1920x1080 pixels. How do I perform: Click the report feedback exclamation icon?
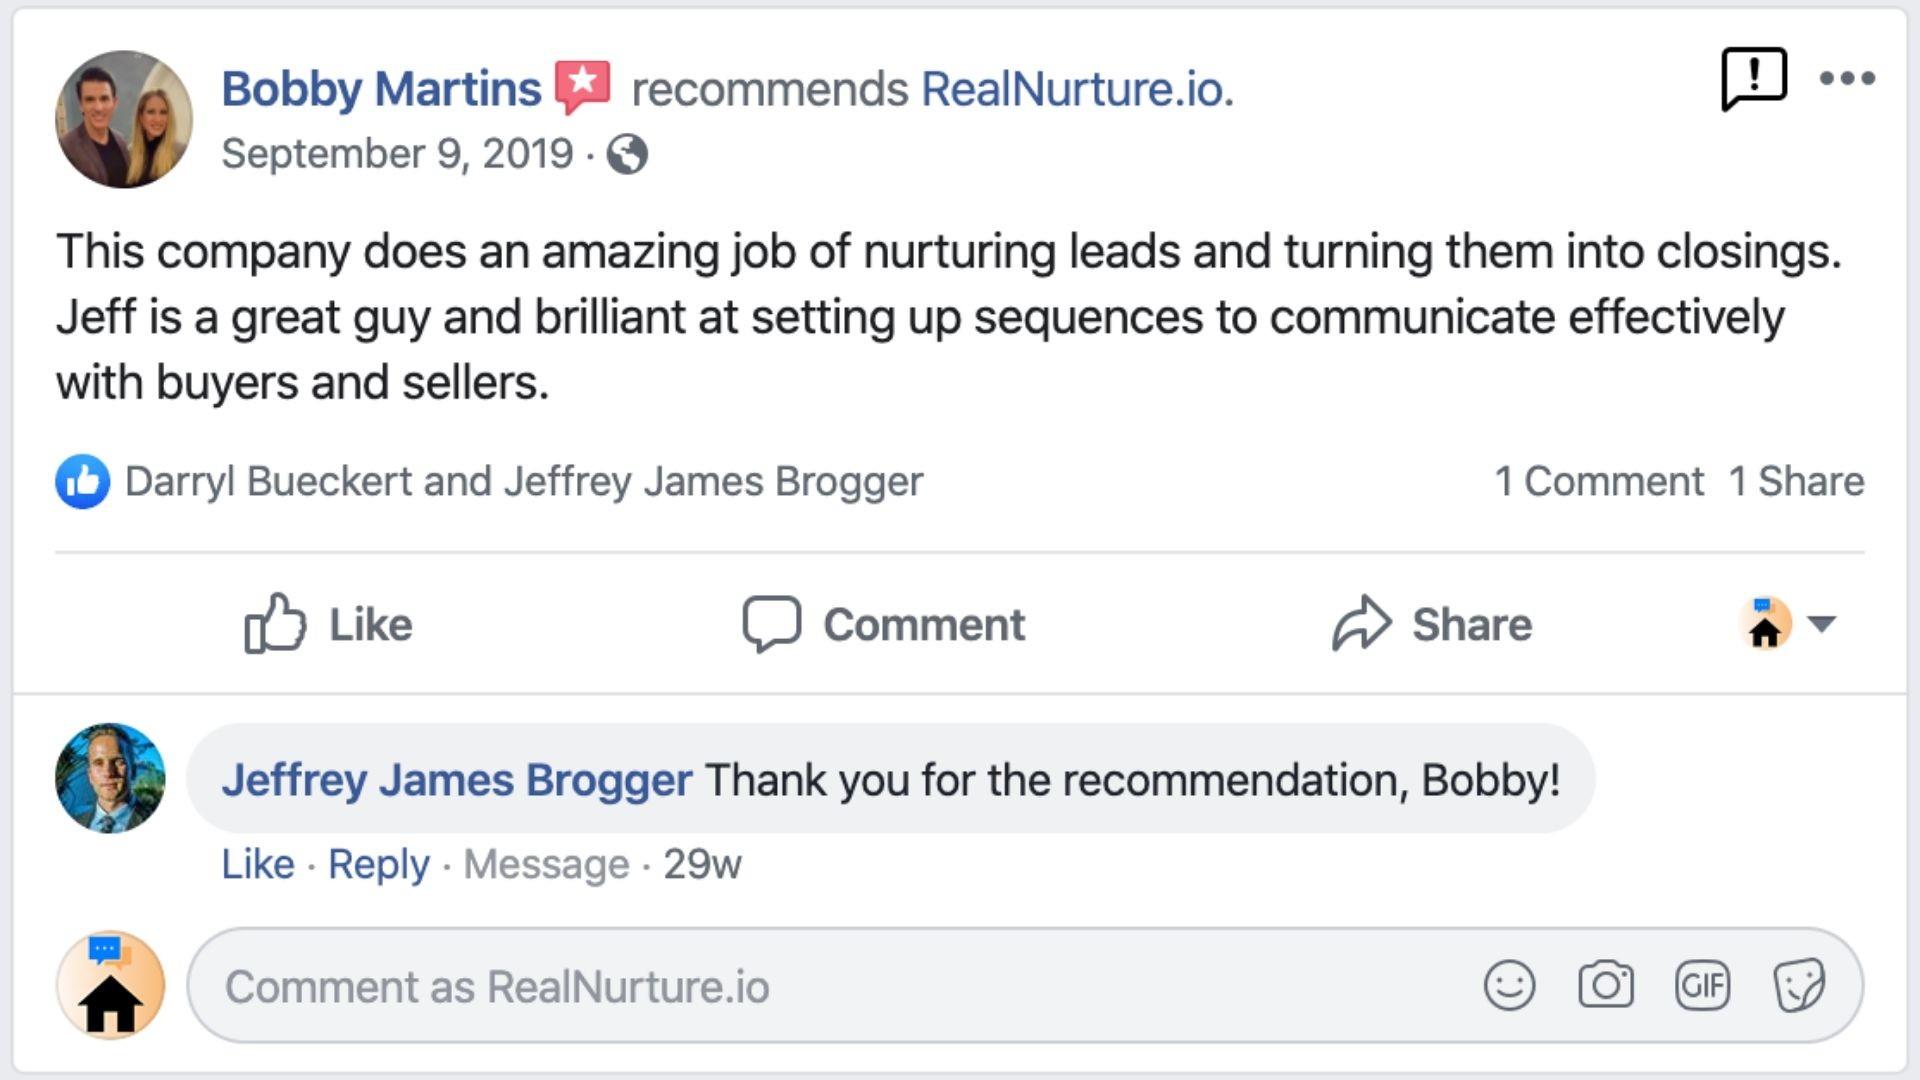click(x=1753, y=77)
